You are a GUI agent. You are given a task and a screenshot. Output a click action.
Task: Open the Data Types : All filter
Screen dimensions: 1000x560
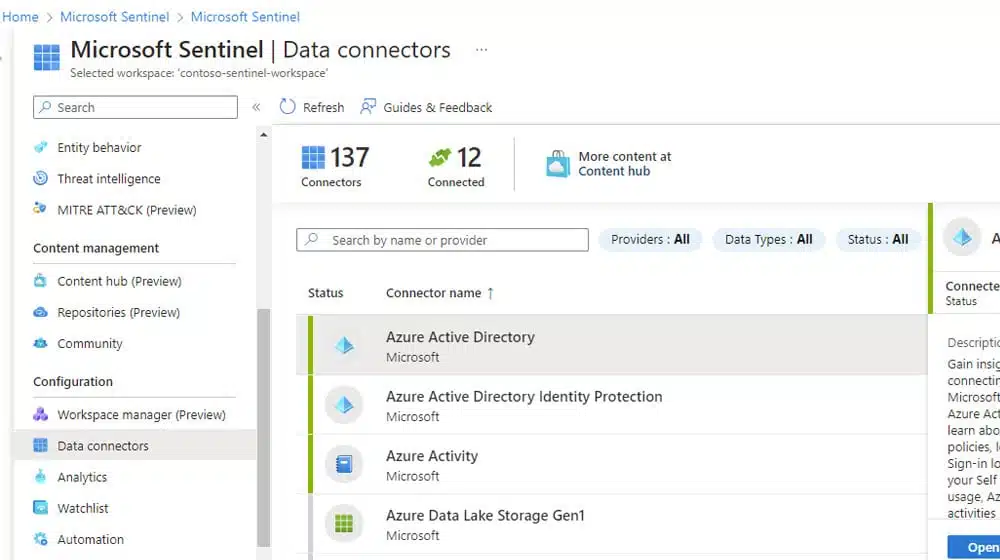coord(768,239)
